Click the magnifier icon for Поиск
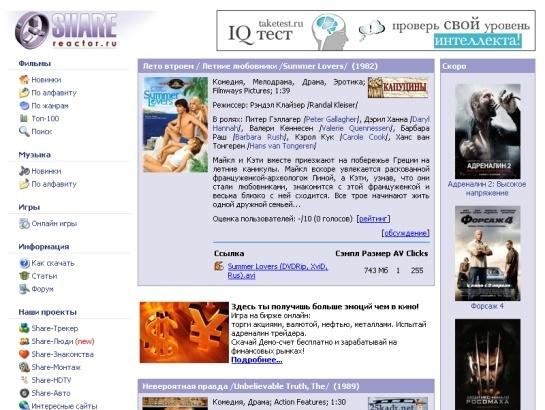 tap(24, 131)
